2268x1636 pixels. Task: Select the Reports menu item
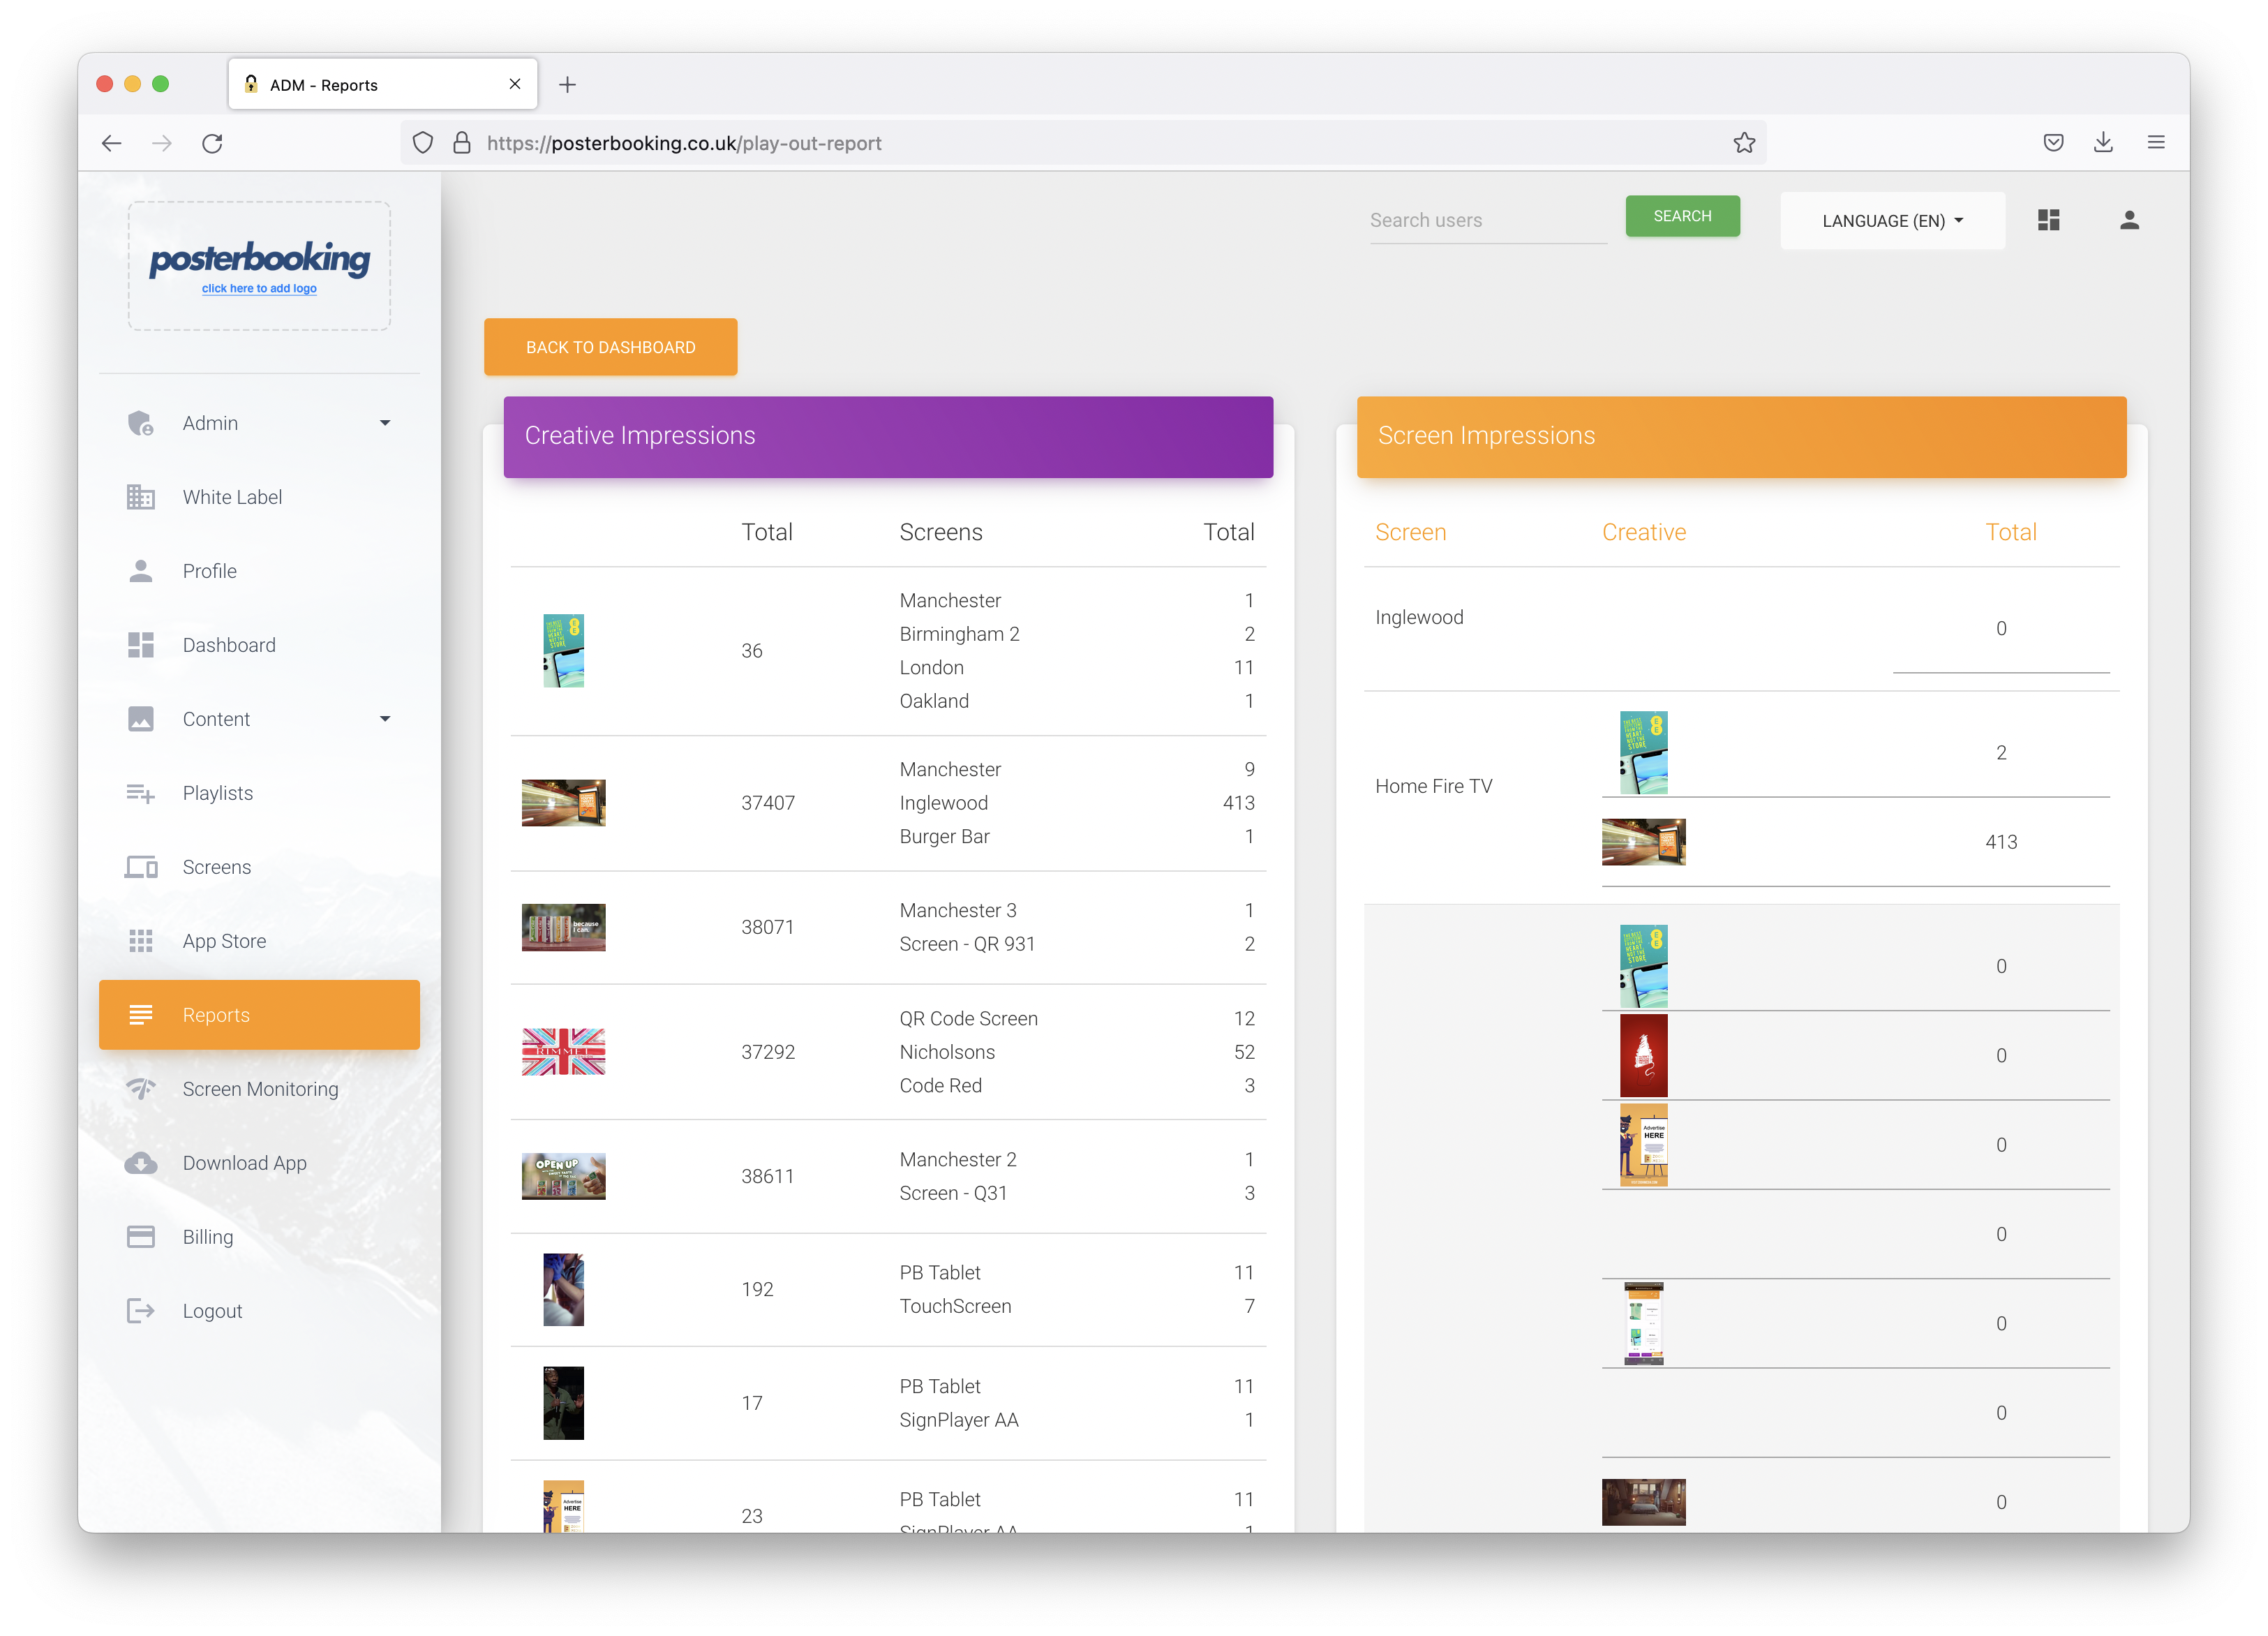259,1015
